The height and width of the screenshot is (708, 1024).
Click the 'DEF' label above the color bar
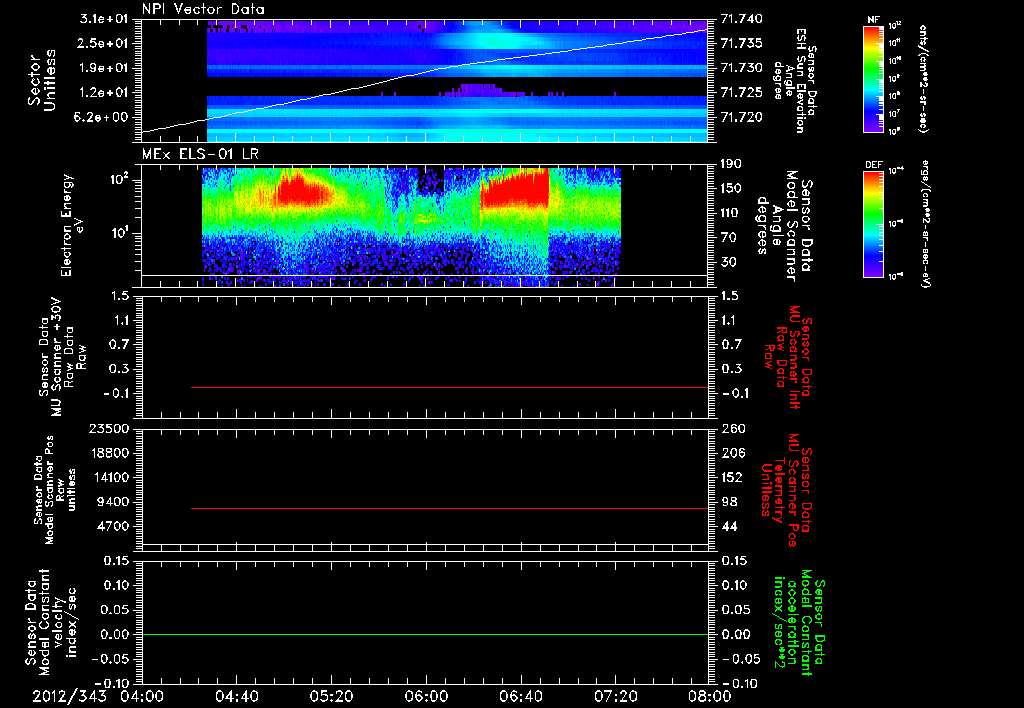point(874,165)
